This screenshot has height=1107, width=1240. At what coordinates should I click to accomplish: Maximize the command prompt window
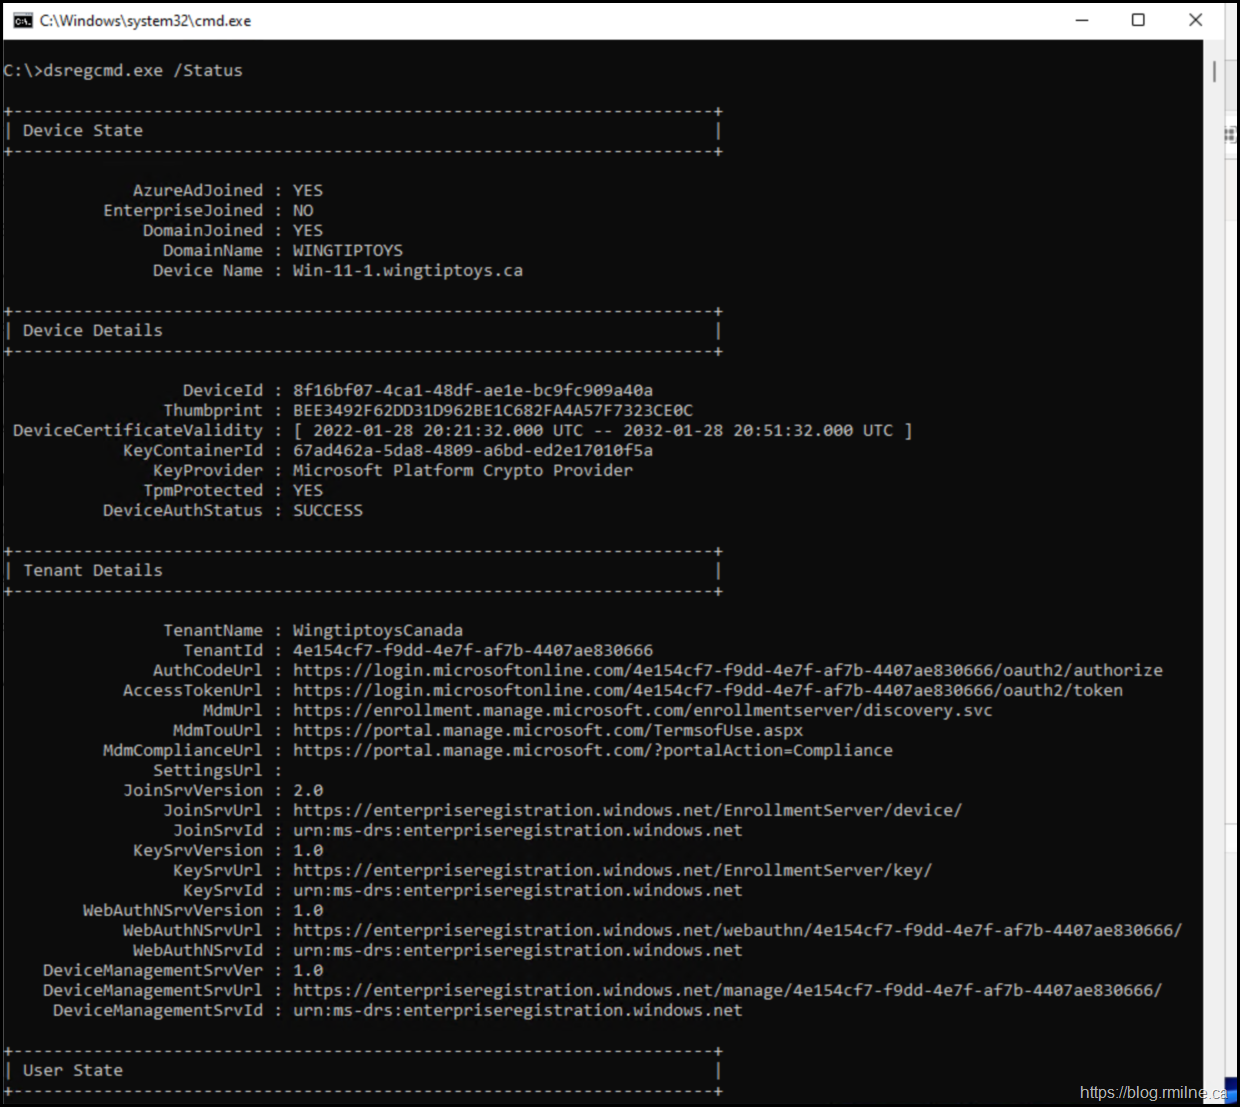click(1138, 20)
